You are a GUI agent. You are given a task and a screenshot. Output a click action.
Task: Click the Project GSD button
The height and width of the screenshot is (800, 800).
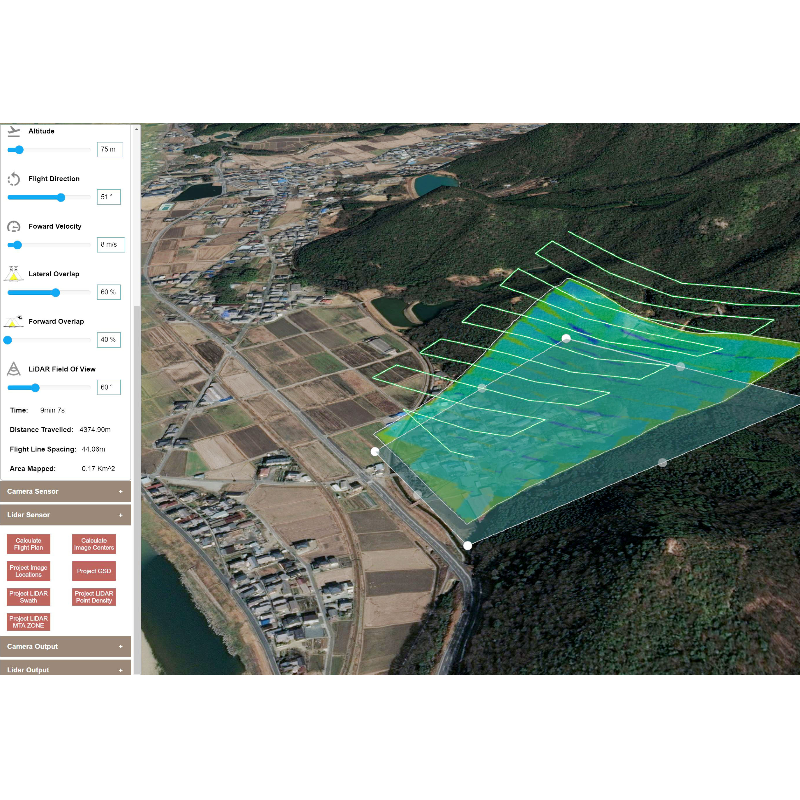point(95,570)
